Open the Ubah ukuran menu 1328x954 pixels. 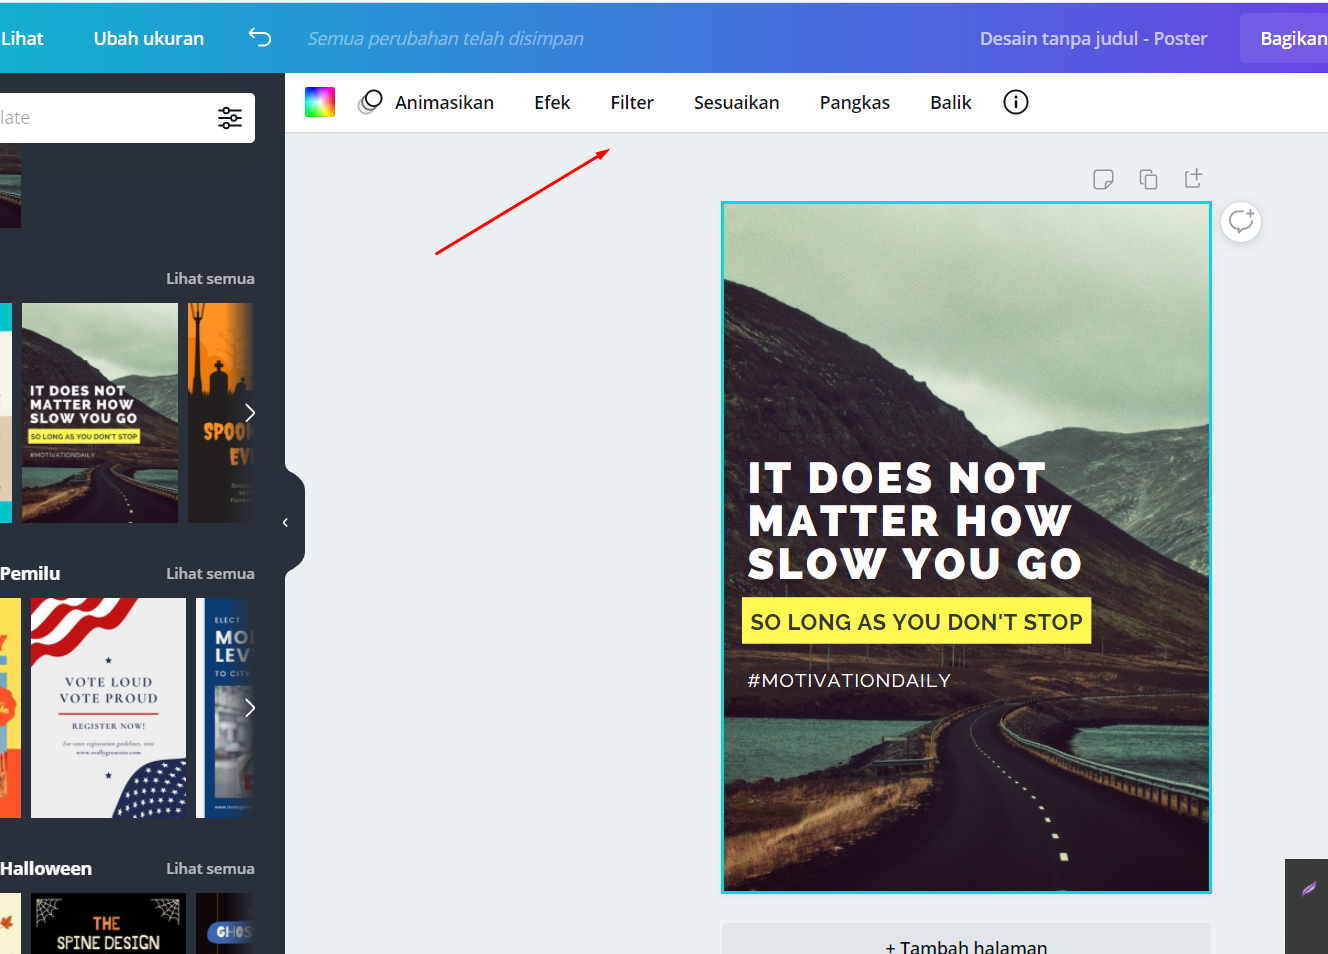148,38
